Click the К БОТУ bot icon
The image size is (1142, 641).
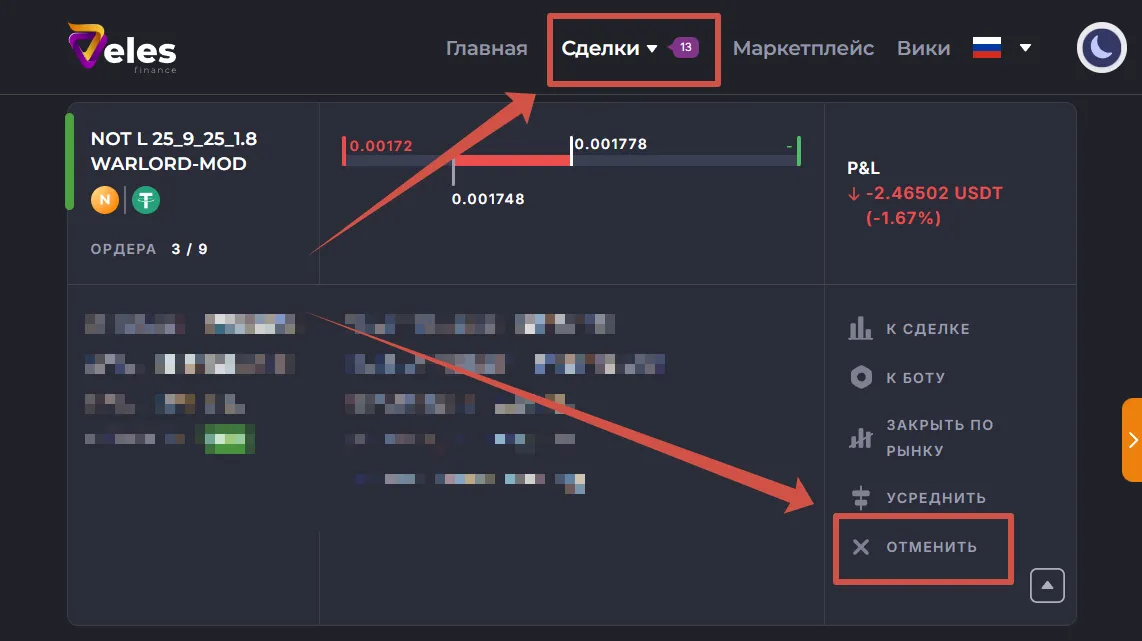tap(863, 377)
